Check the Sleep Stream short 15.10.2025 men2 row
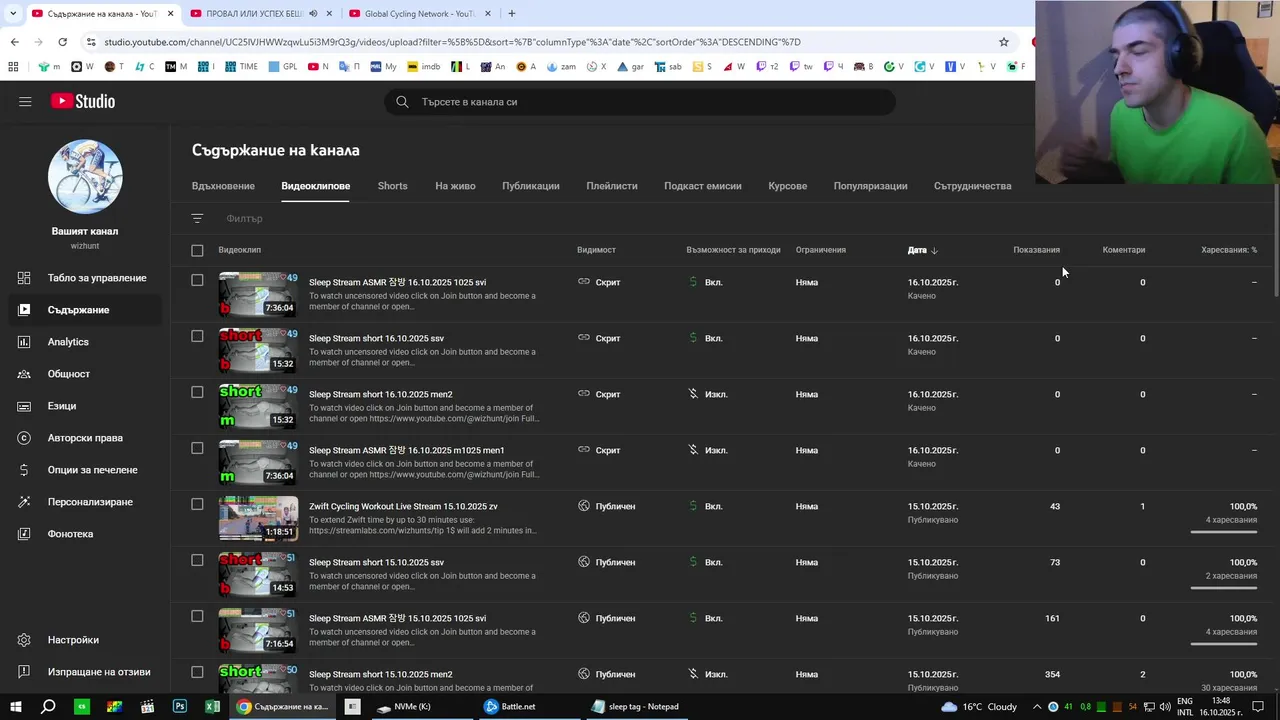Screen dimensions: 1280x720 pos(197,672)
